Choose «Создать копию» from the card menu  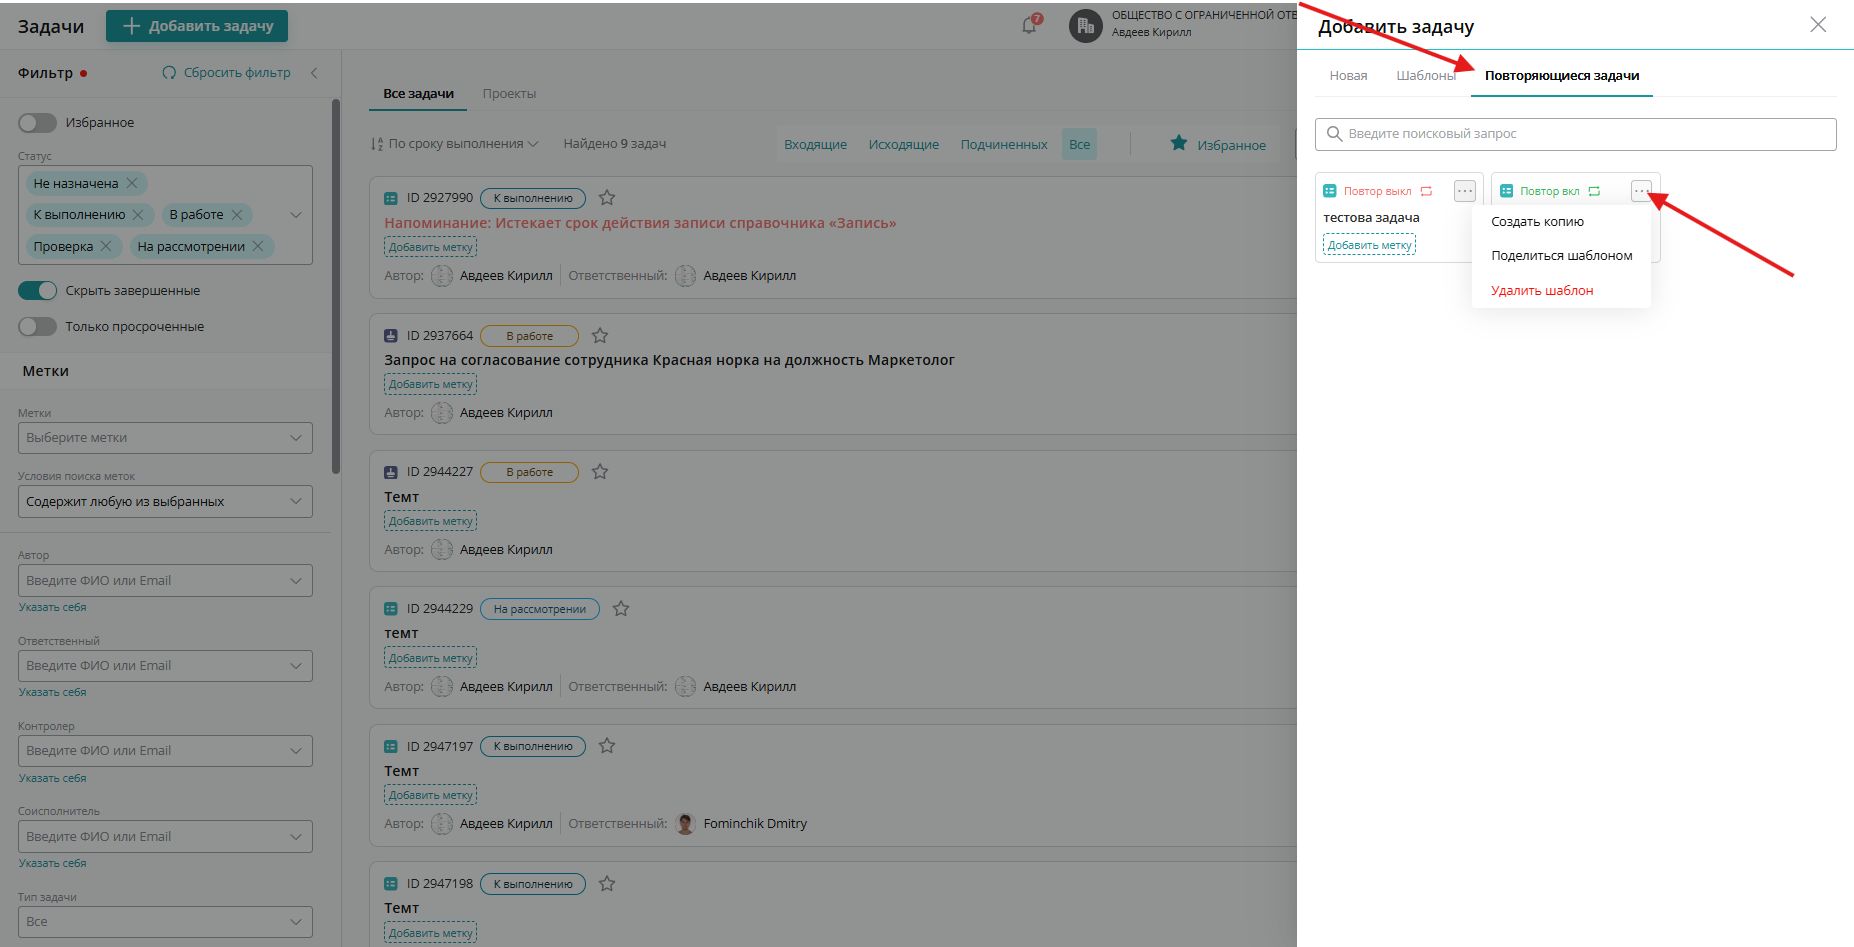(1537, 222)
